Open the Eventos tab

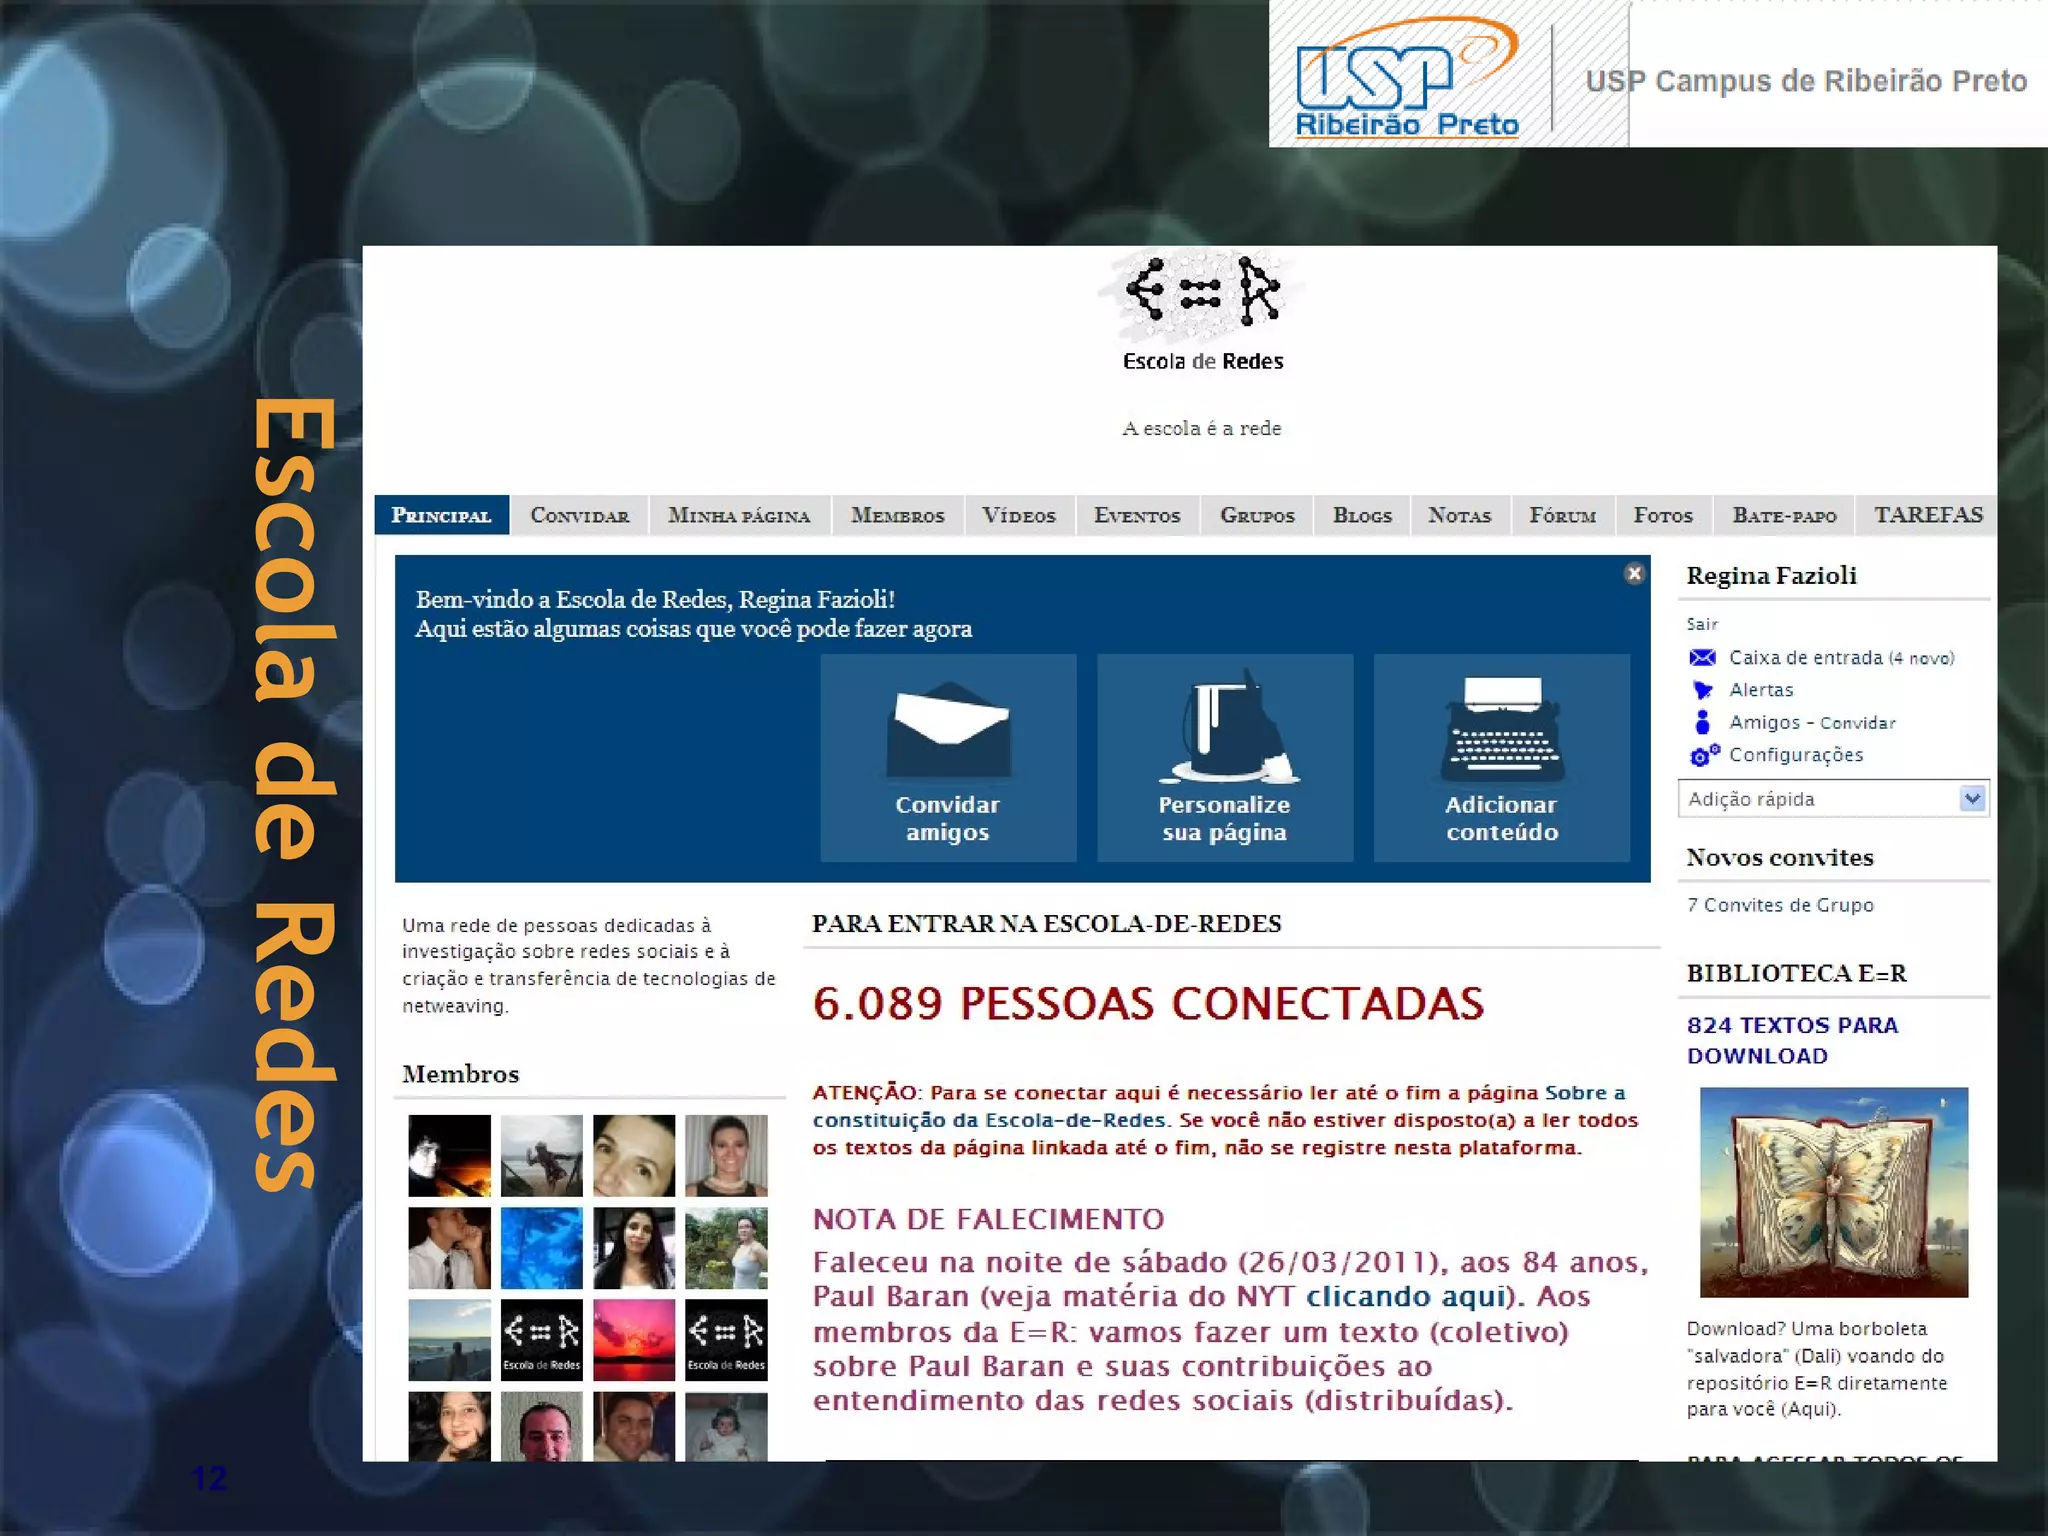click(1137, 516)
